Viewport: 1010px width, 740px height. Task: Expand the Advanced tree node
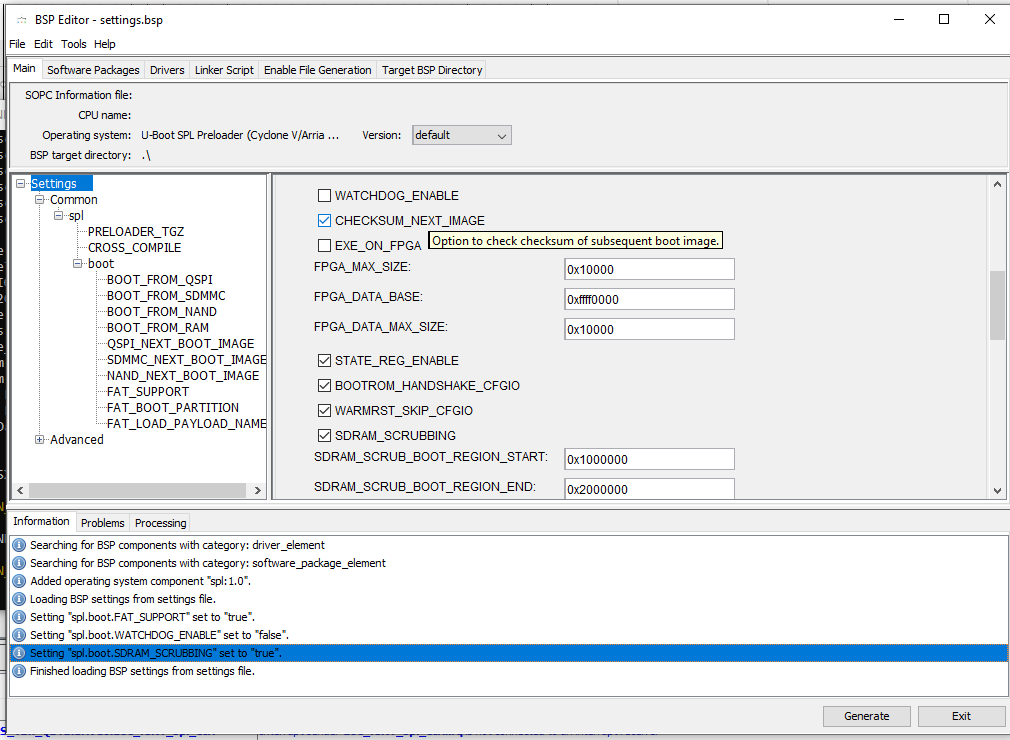coord(40,440)
